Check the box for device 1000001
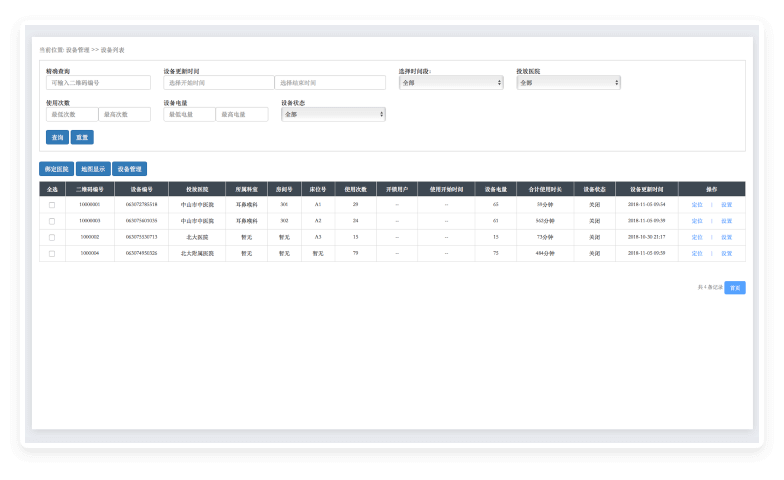Image resolution: width=784 pixels, height=480 pixels. coord(52,204)
